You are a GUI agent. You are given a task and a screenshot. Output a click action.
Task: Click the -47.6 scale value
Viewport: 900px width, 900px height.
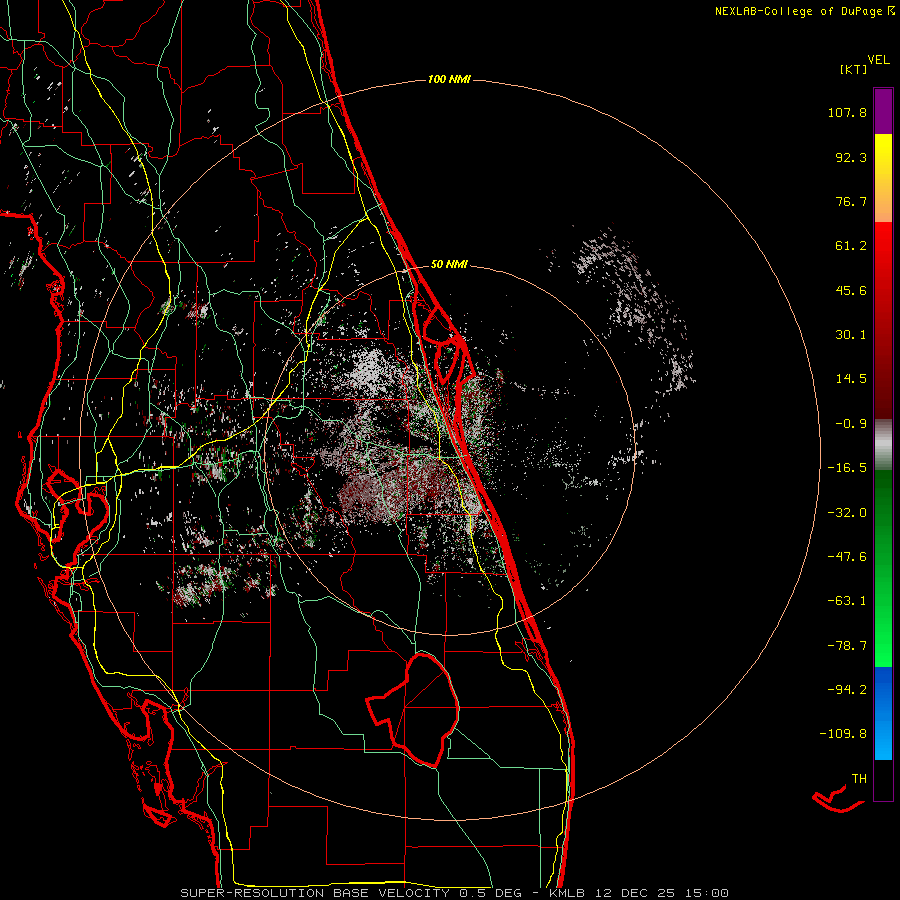pos(847,557)
